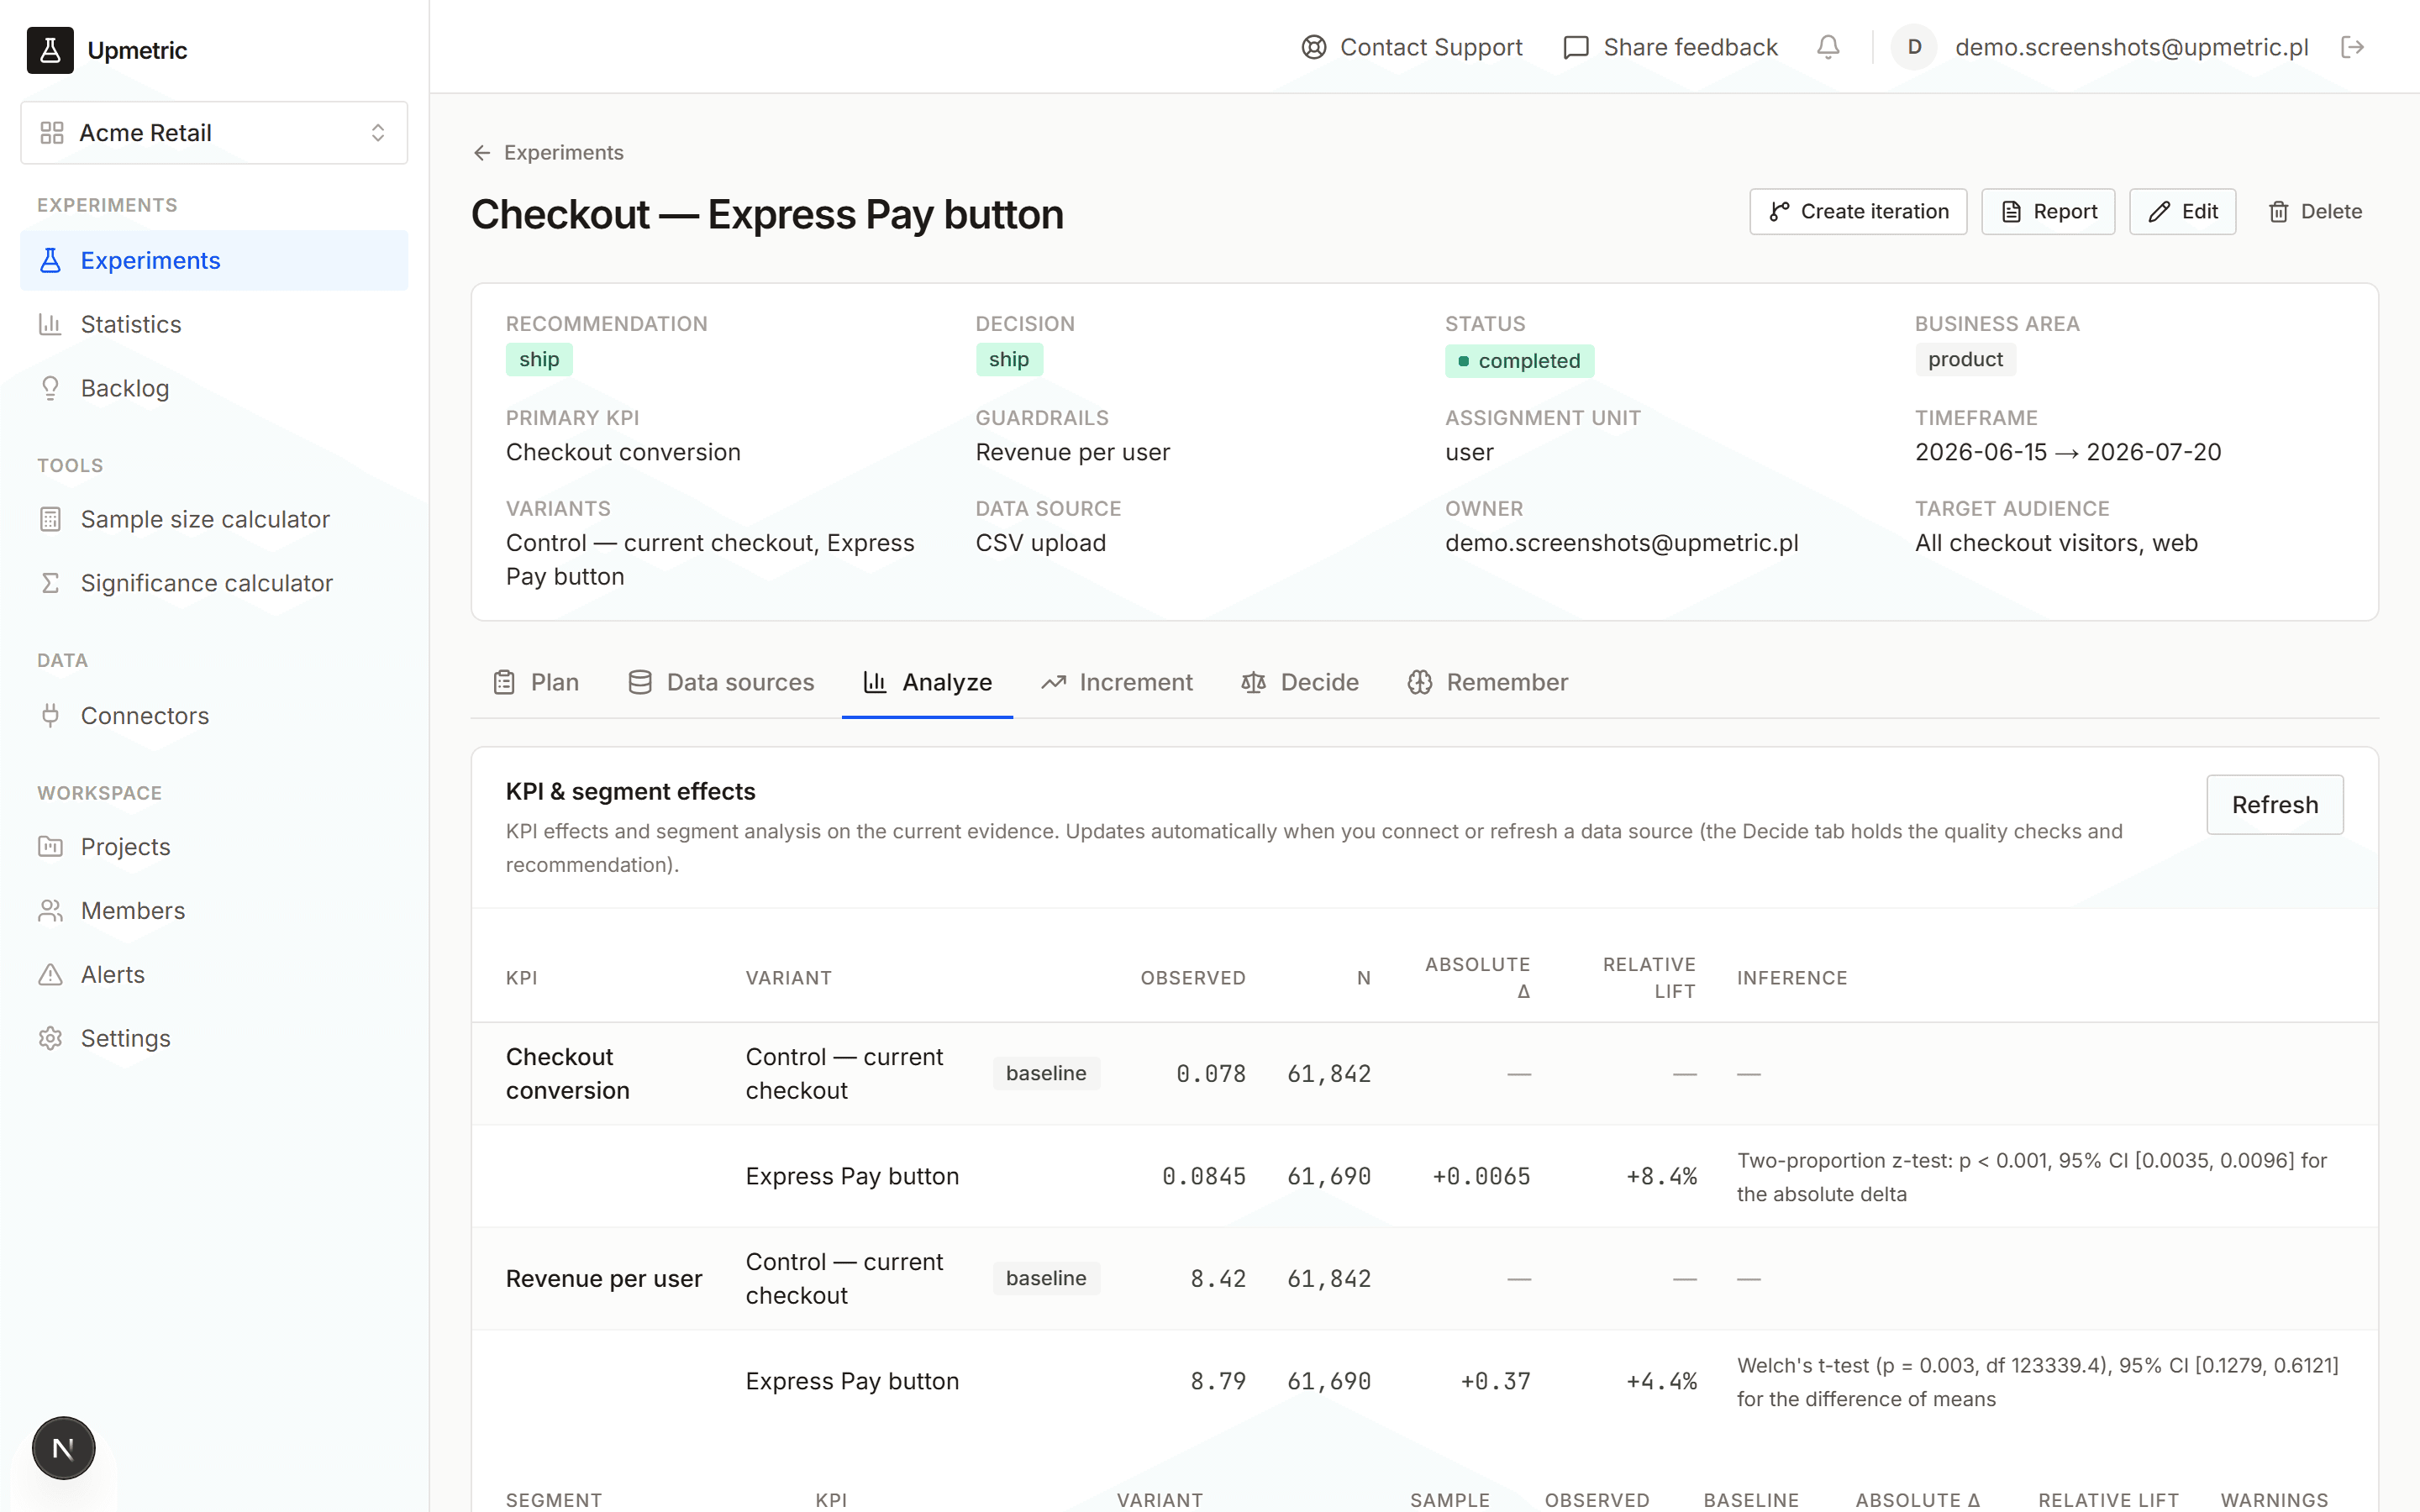Click Create iteration button
The height and width of the screenshot is (1512, 2420).
1858,211
